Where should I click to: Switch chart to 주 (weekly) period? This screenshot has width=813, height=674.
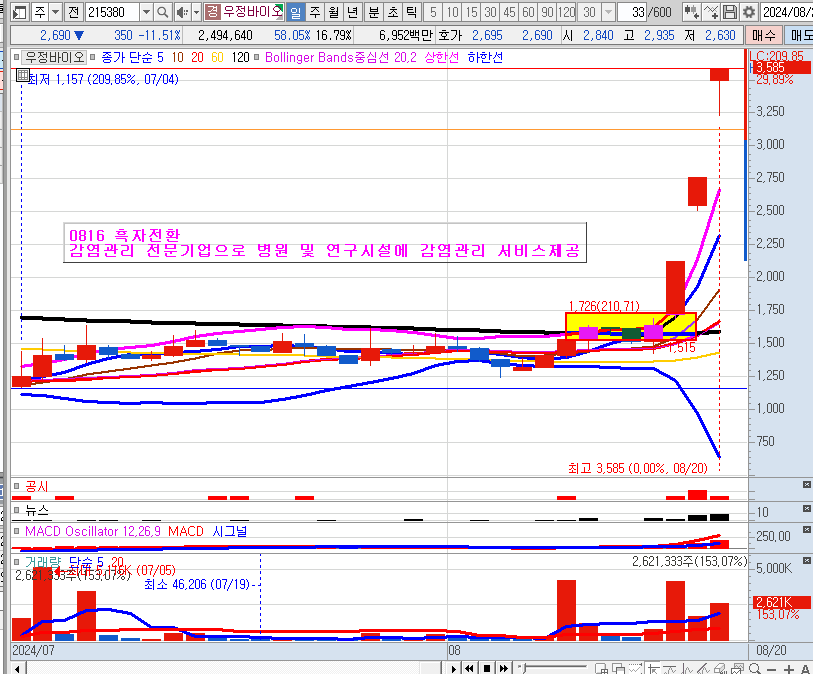pyautogui.click(x=315, y=12)
